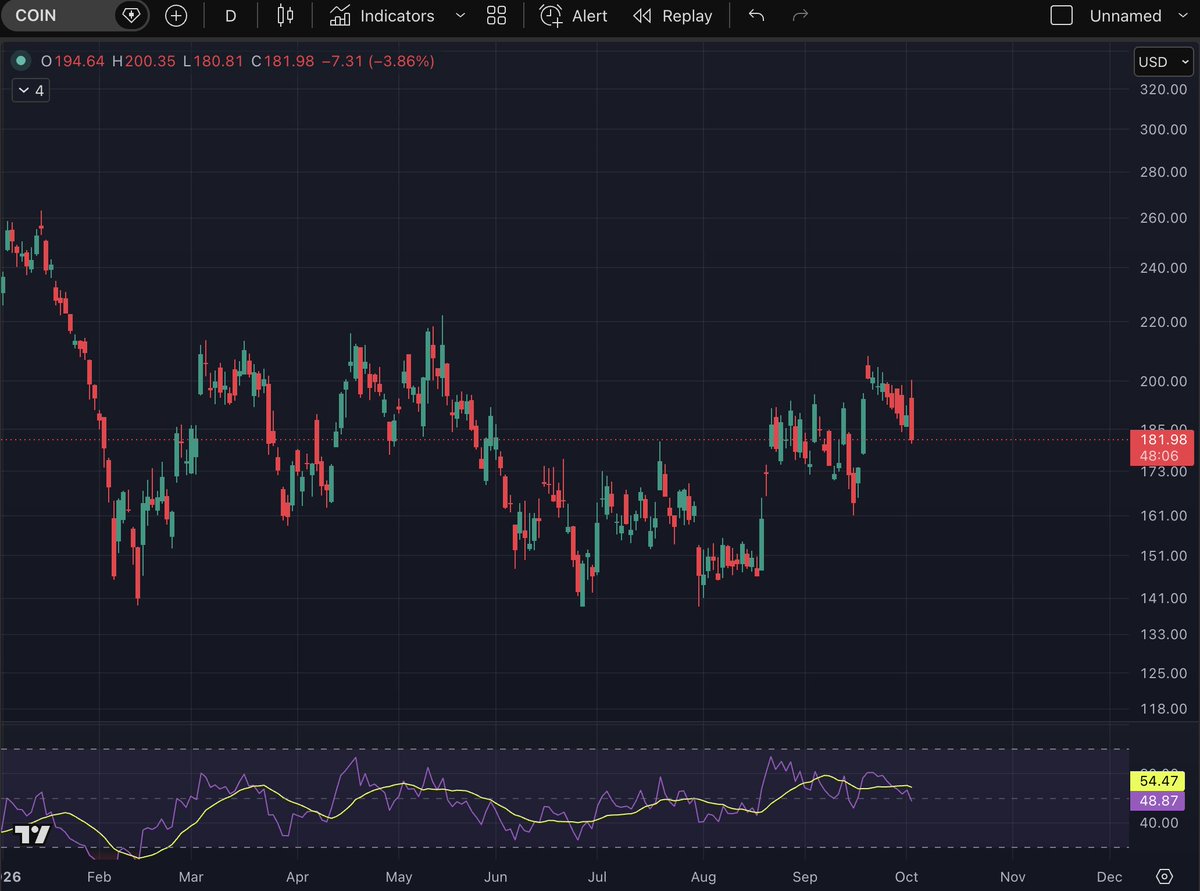1200x891 pixels.
Task: Expand the indicator templates chevron
Action: 460,16
